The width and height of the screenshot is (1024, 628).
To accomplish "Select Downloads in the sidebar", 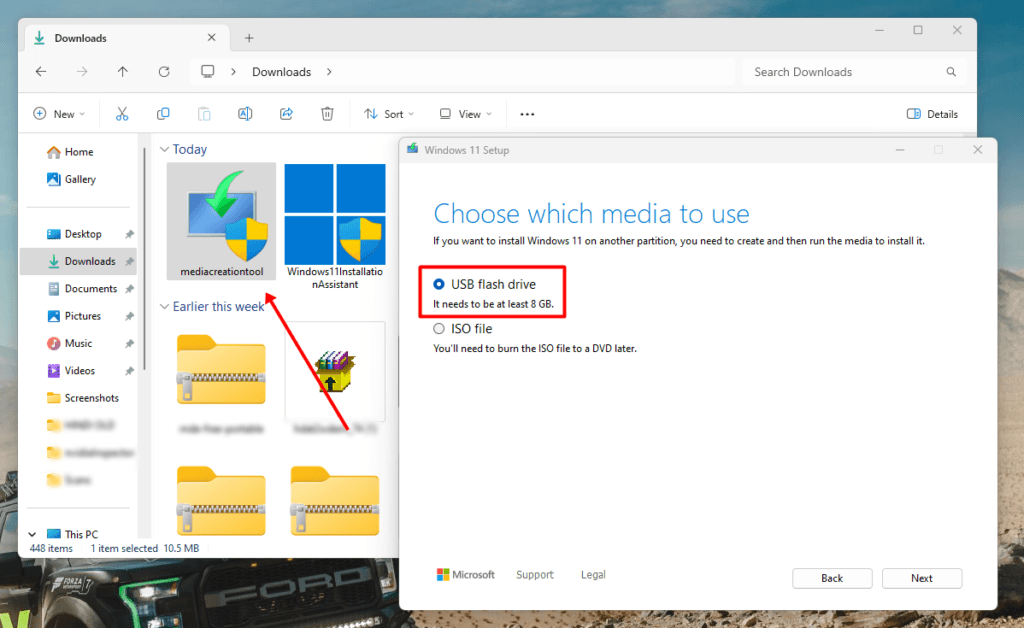I will point(79,261).
